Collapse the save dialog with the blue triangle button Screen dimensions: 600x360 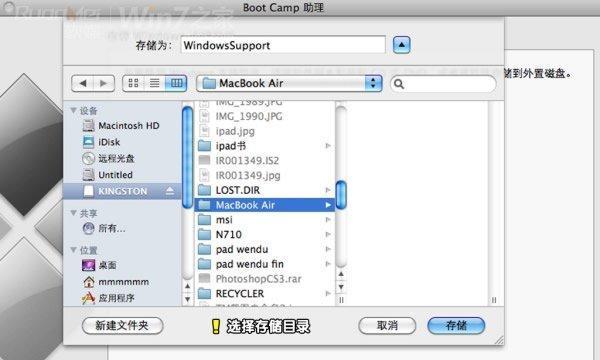pyautogui.click(x=401, y=45)
